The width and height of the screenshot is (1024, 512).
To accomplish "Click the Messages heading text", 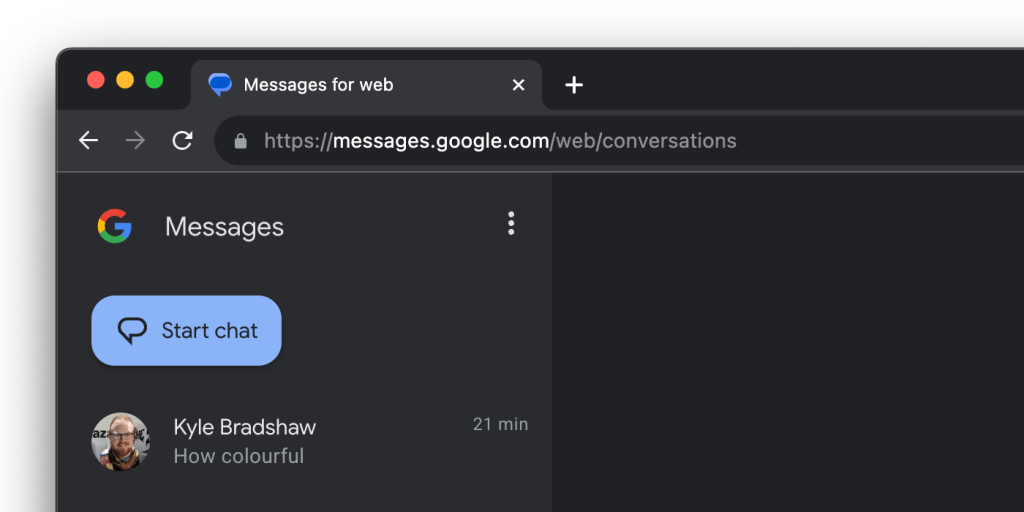I will point(224,227).
